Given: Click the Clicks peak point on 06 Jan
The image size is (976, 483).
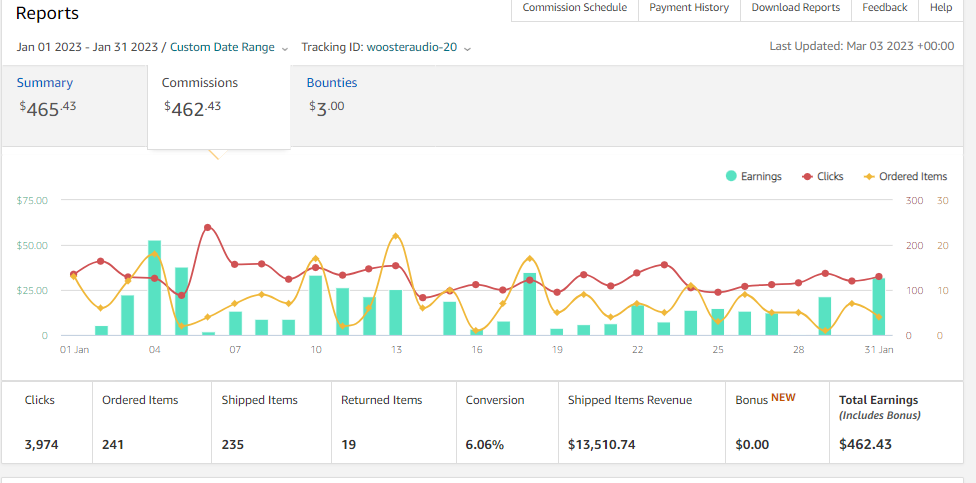Looking at the screenshot, I should coord(208,228).
